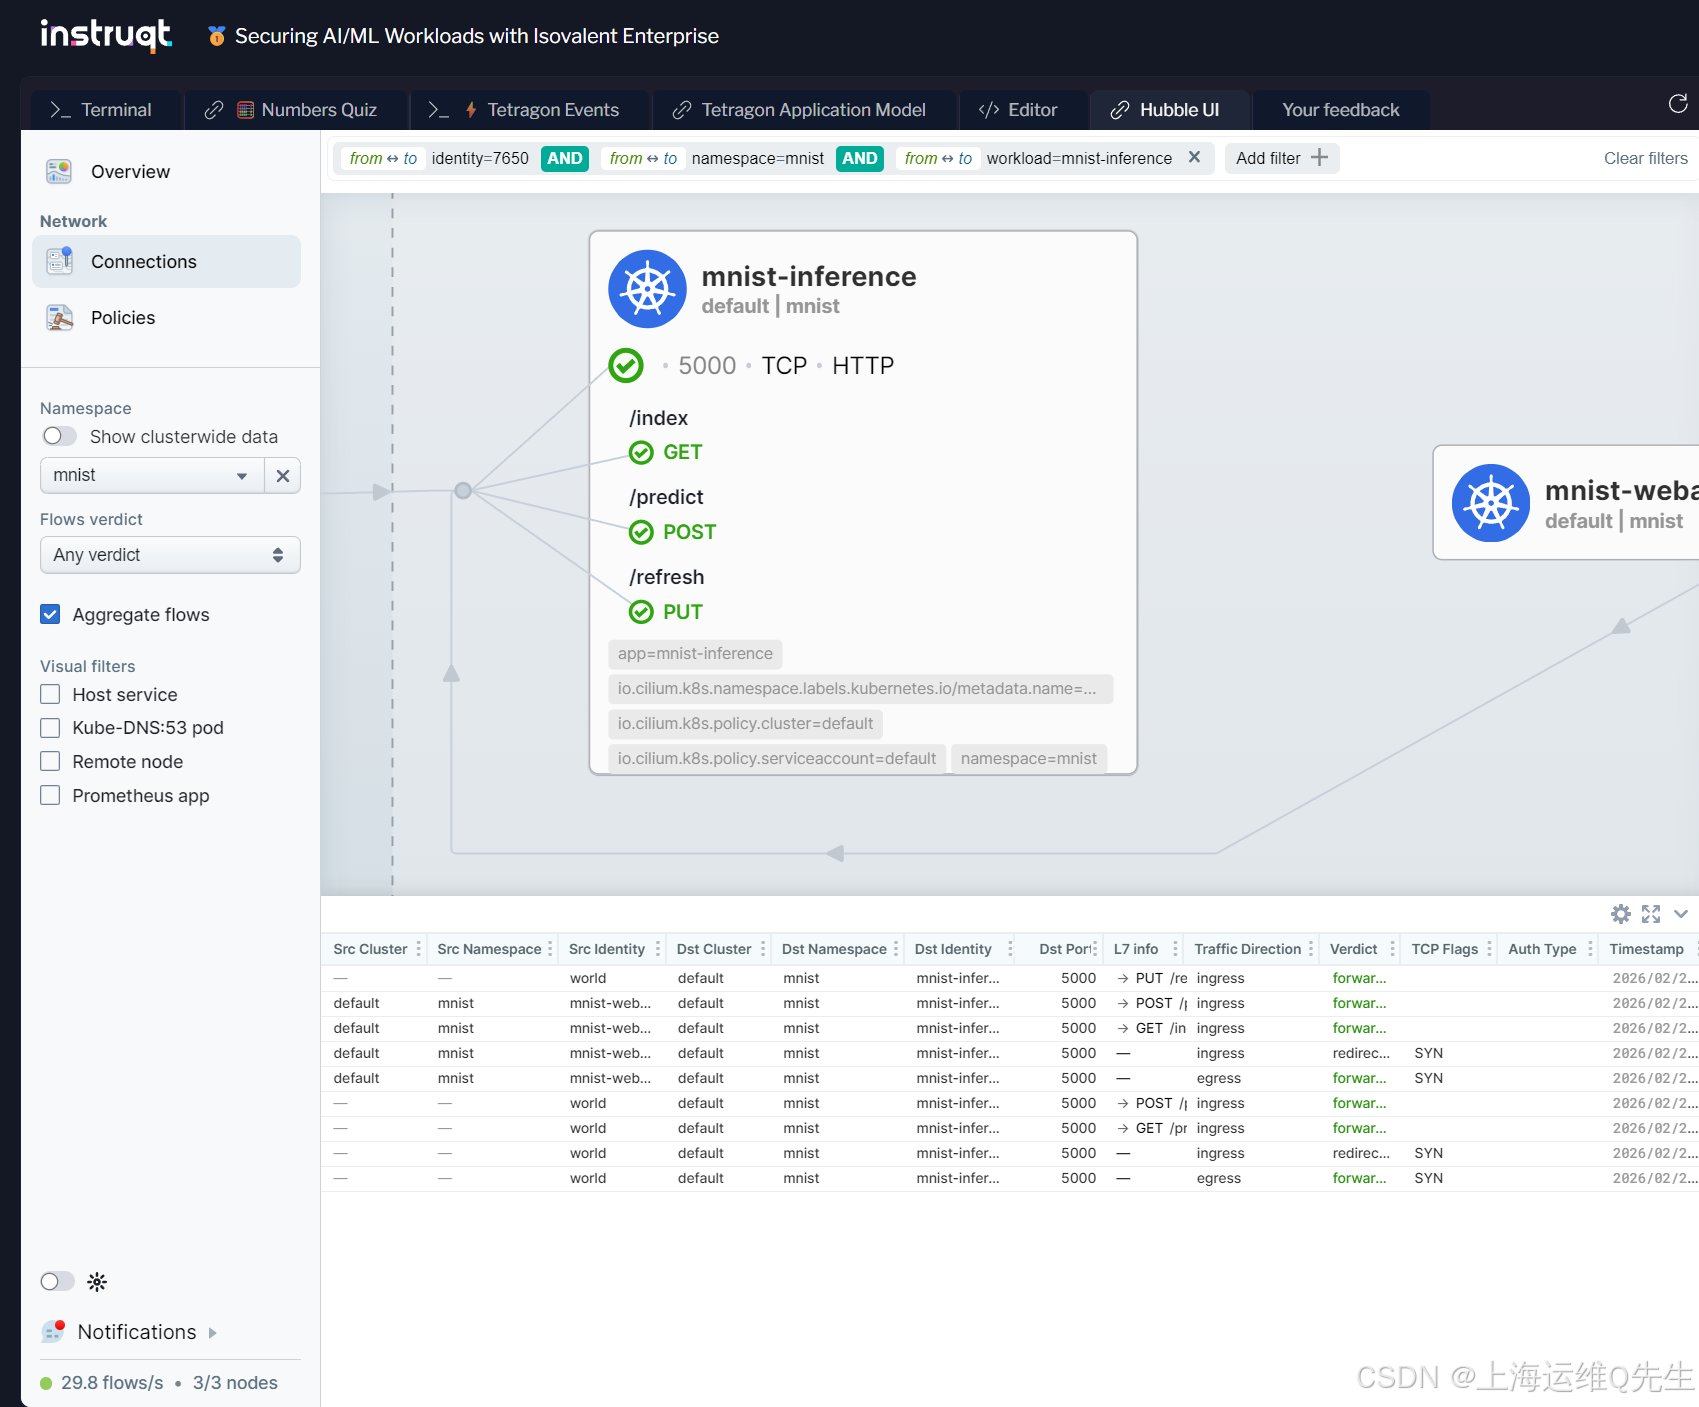Click the Dst Port column header
Image resolution: width=1699 pixels, height=1407 pixels.
click(x=1064, y=949)
